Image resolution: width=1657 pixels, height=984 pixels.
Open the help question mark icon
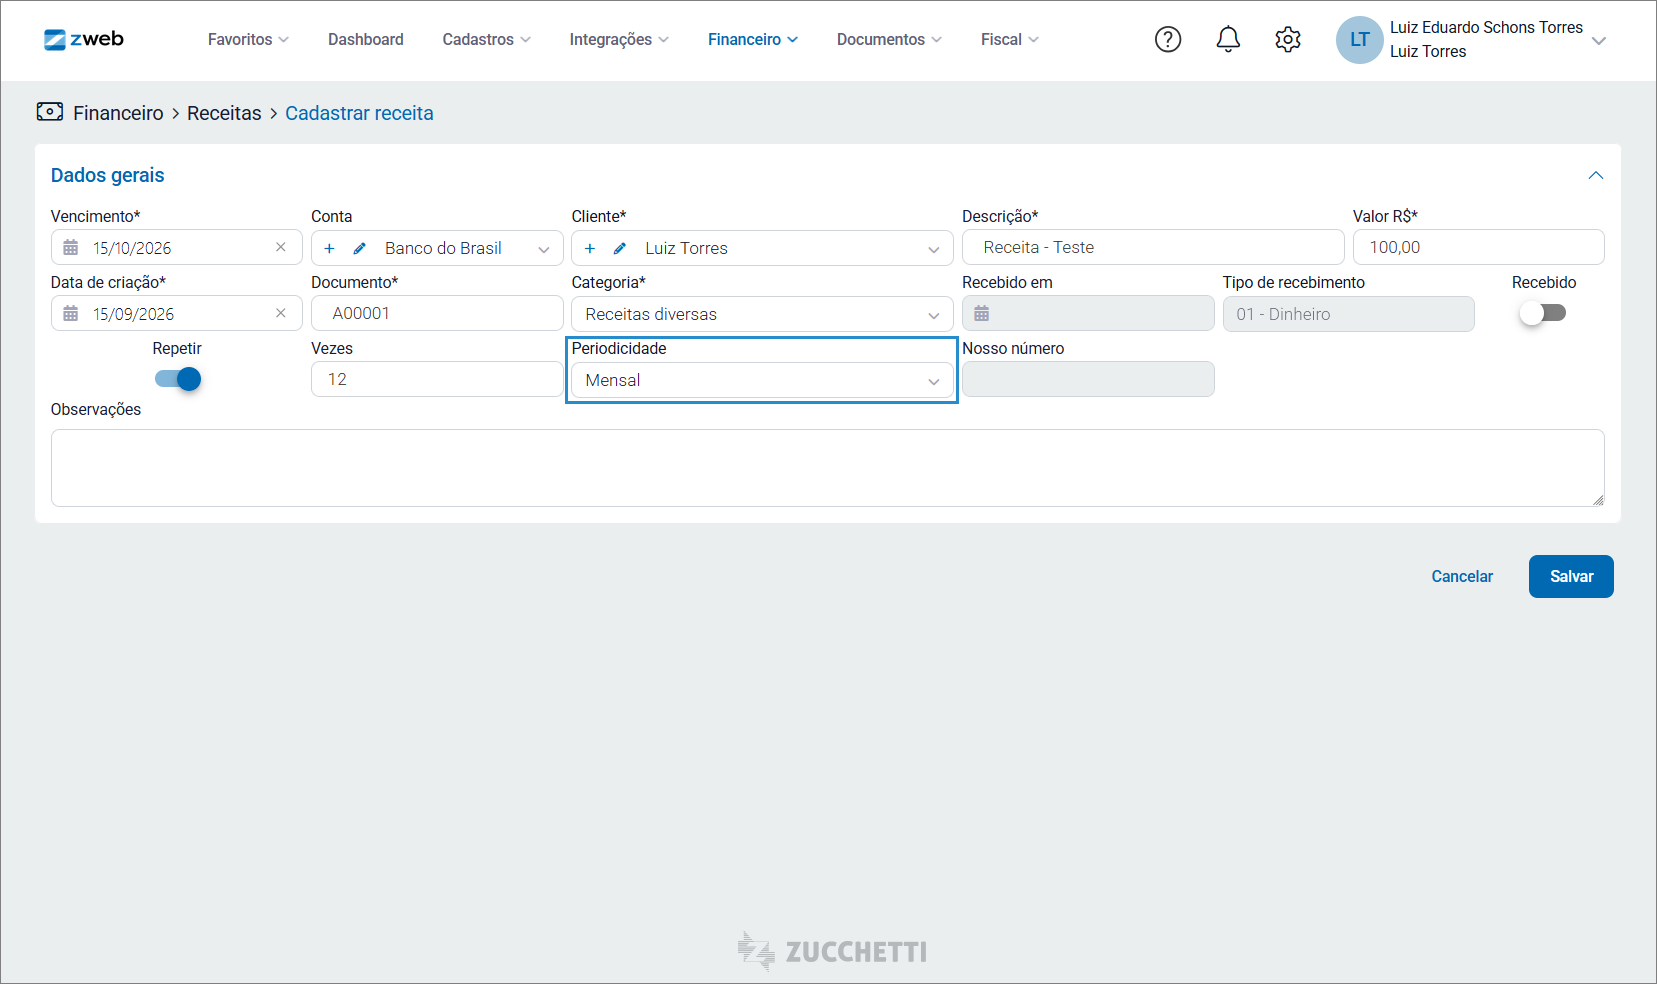click(1168, 39)
